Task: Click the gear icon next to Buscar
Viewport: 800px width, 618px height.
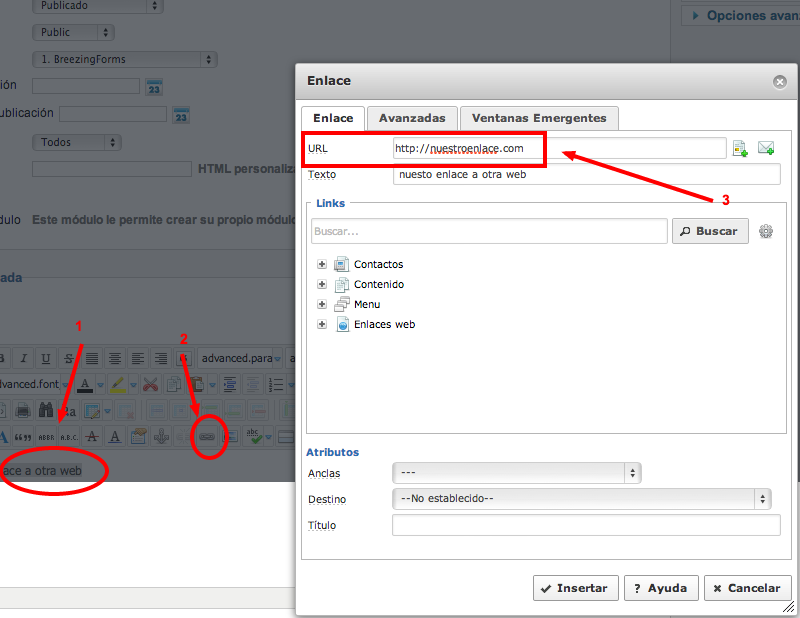Action: pyautogui.click(x=766, y=231)
